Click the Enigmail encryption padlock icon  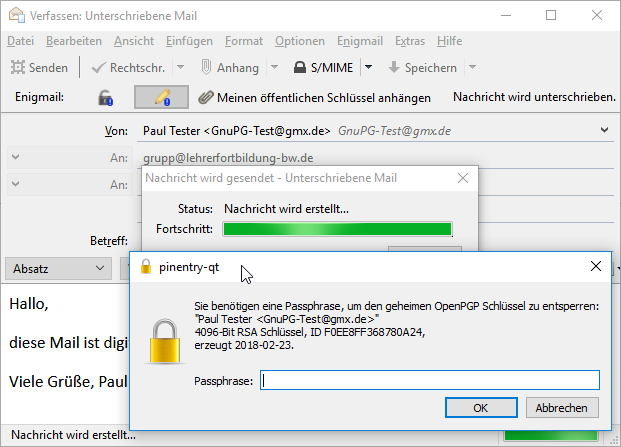click(106, 98)
